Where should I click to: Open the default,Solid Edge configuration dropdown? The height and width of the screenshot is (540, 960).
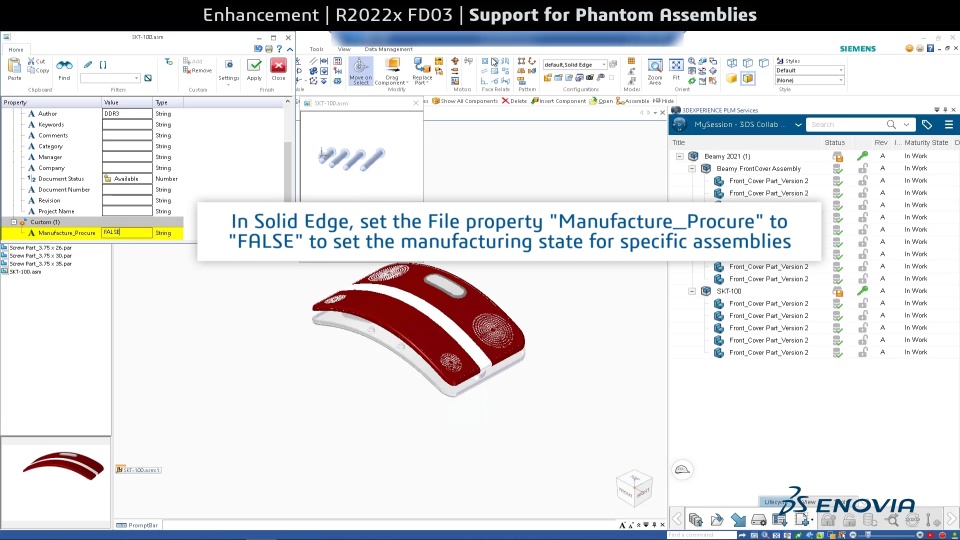click(x=604, y=64)
